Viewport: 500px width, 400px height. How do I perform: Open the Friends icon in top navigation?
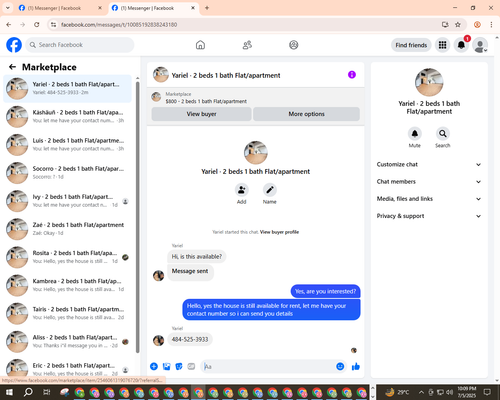pos(247,45)
